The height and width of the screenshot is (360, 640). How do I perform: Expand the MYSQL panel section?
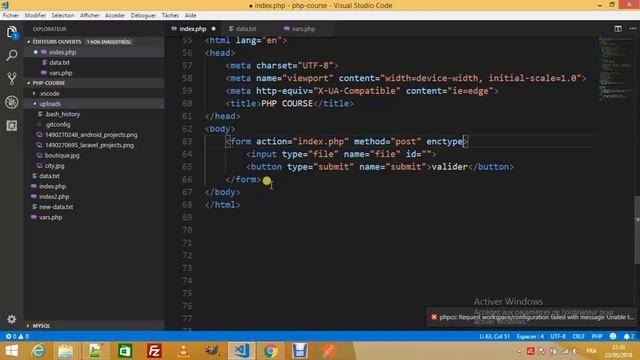(41, 326)
